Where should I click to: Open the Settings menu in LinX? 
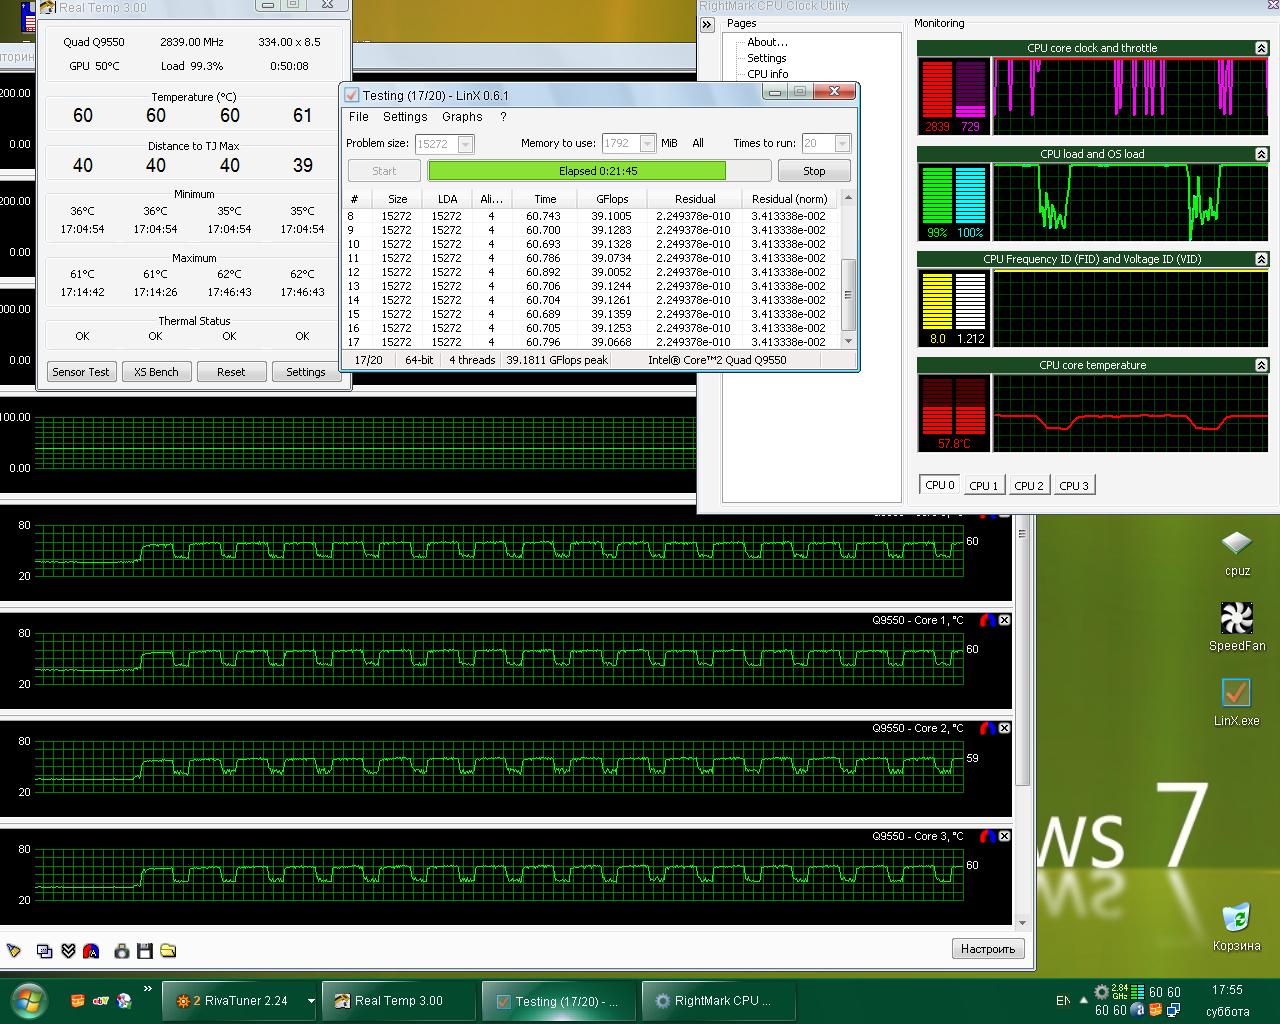(x=405, y=117)
